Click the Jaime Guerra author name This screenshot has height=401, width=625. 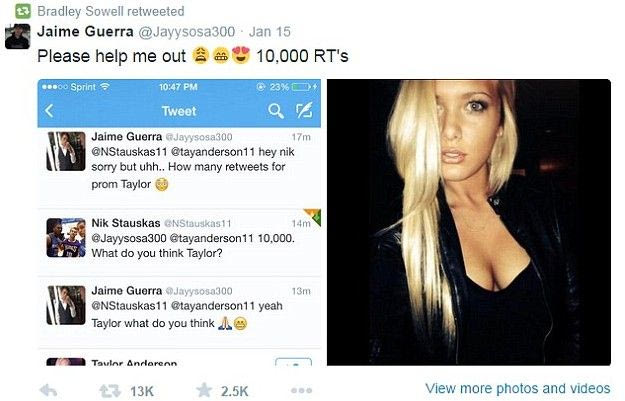click(85, 31)
